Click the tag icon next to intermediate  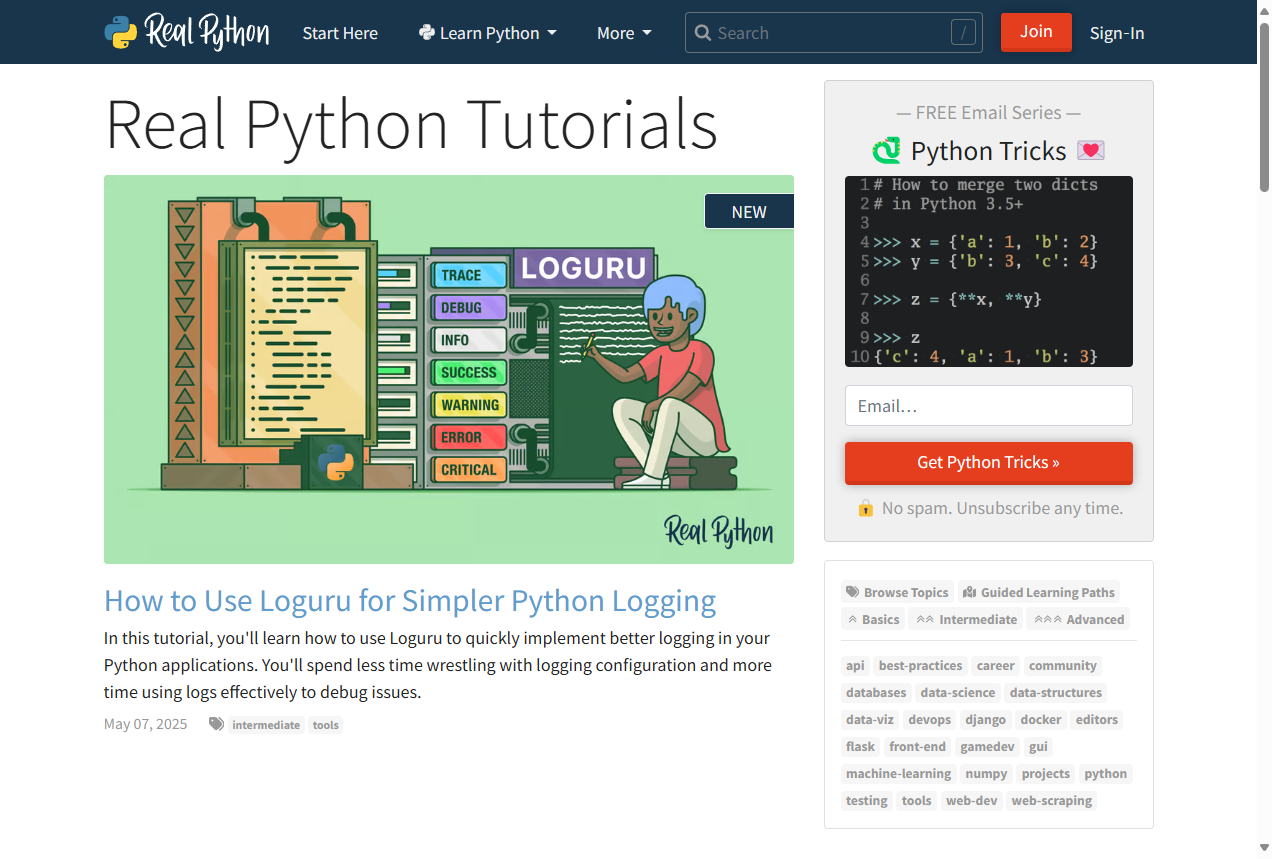click(216, 723)
